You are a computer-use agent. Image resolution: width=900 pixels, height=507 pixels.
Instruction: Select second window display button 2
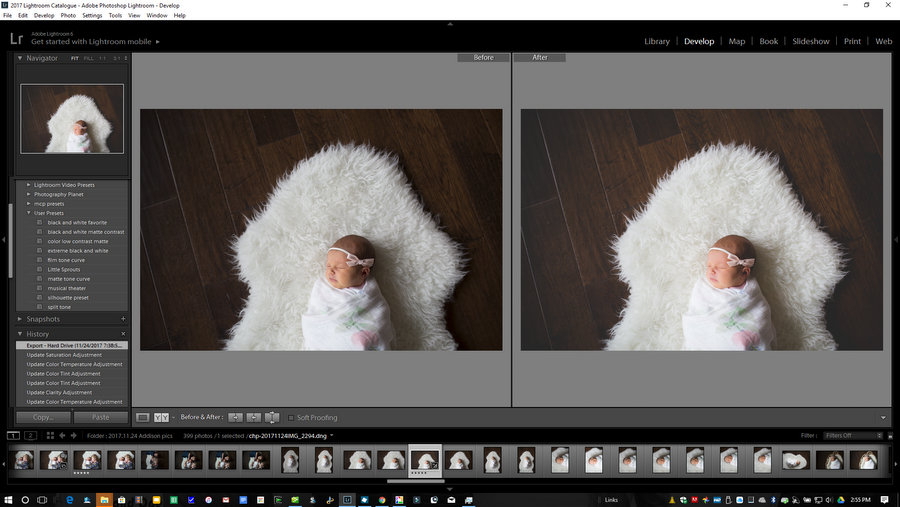(31, 436)
